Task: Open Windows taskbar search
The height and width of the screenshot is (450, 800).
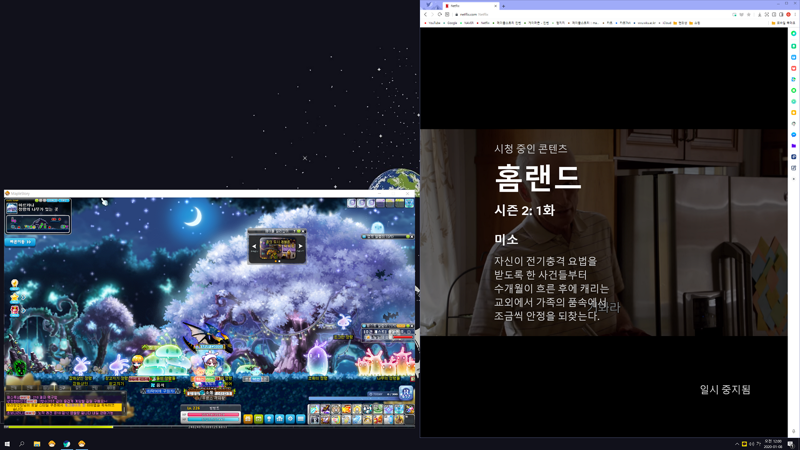Action: [x=21, y=444]
